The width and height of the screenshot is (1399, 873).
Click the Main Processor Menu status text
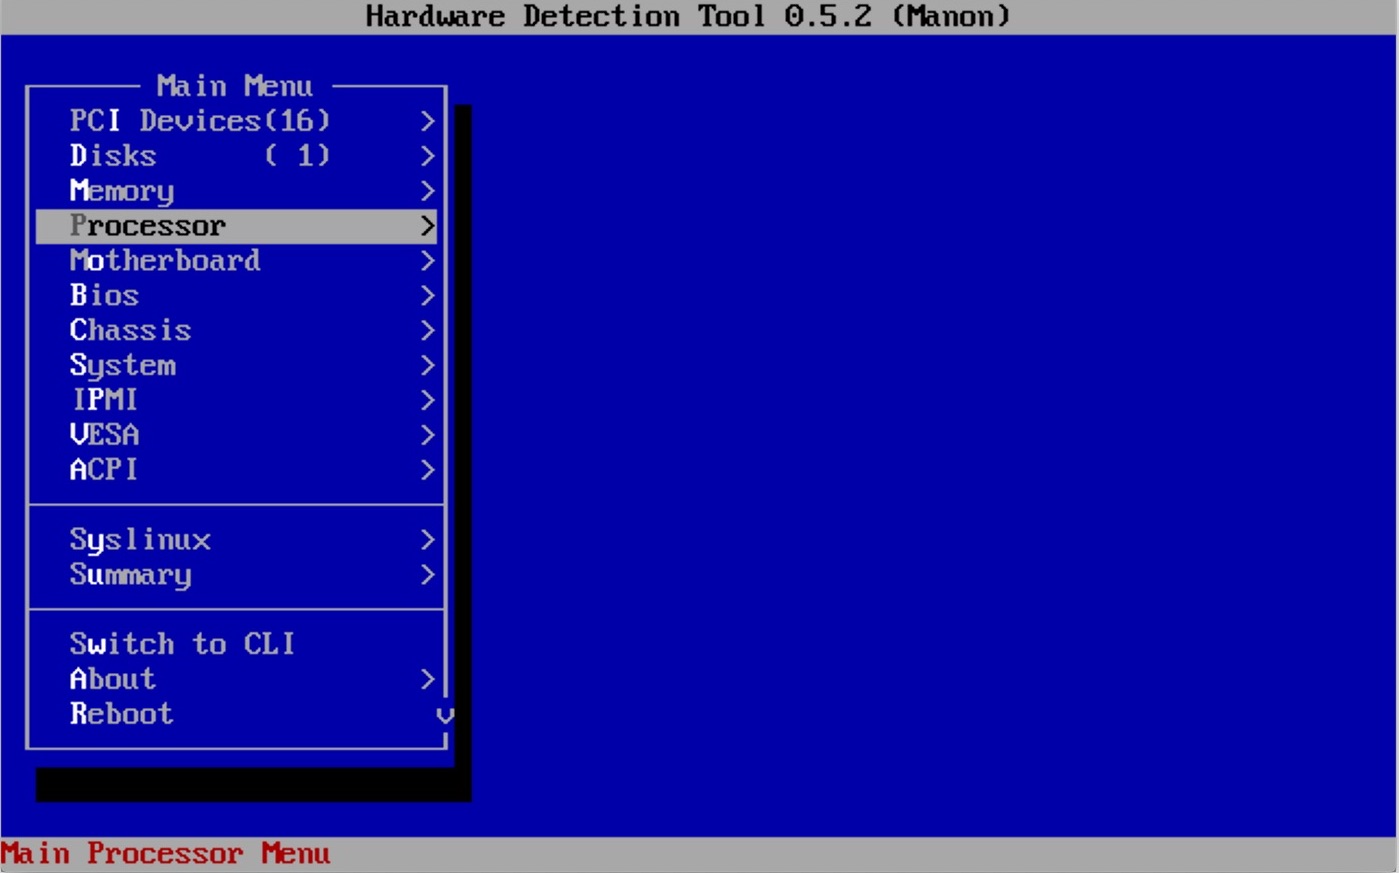tap(165, 854)
